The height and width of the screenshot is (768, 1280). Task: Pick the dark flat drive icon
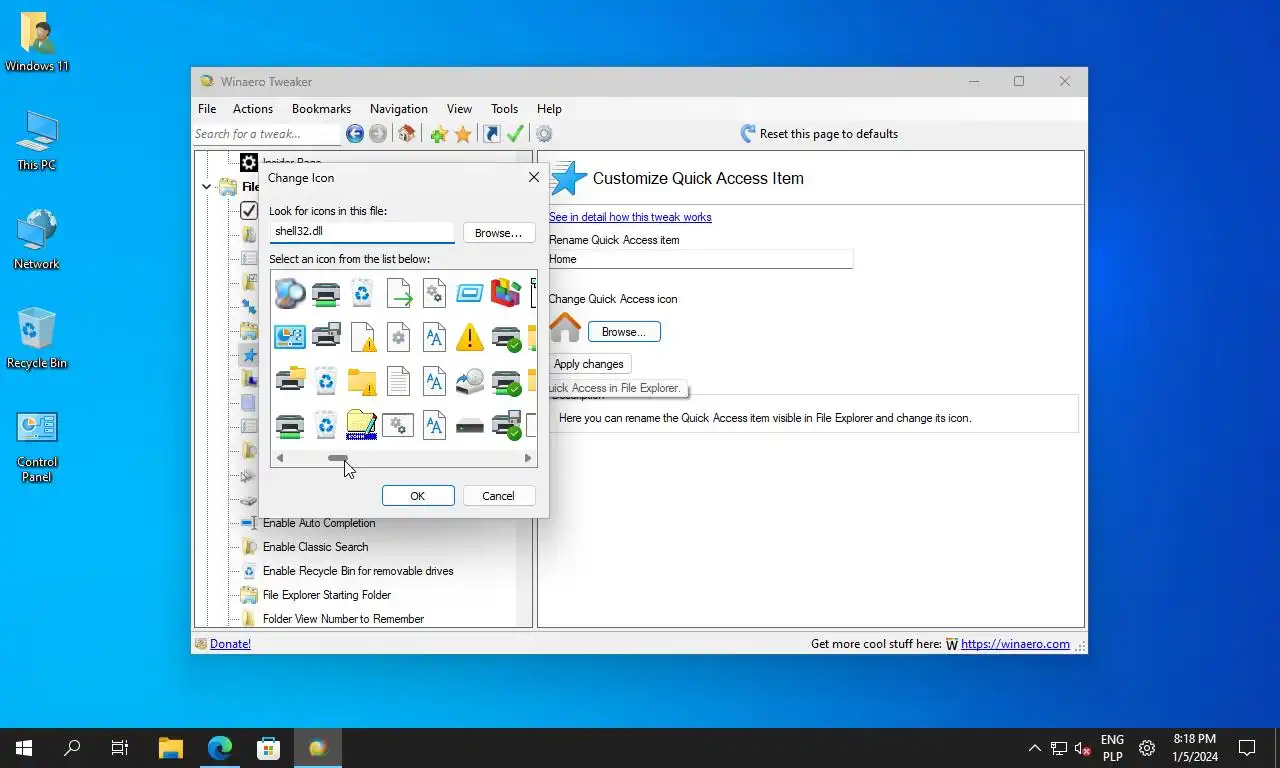pos(470,427)
